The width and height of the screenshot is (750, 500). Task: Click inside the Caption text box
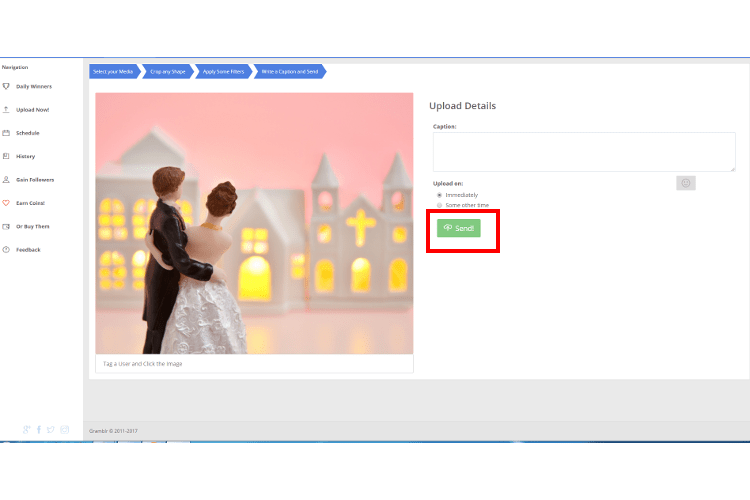(583, 152)
